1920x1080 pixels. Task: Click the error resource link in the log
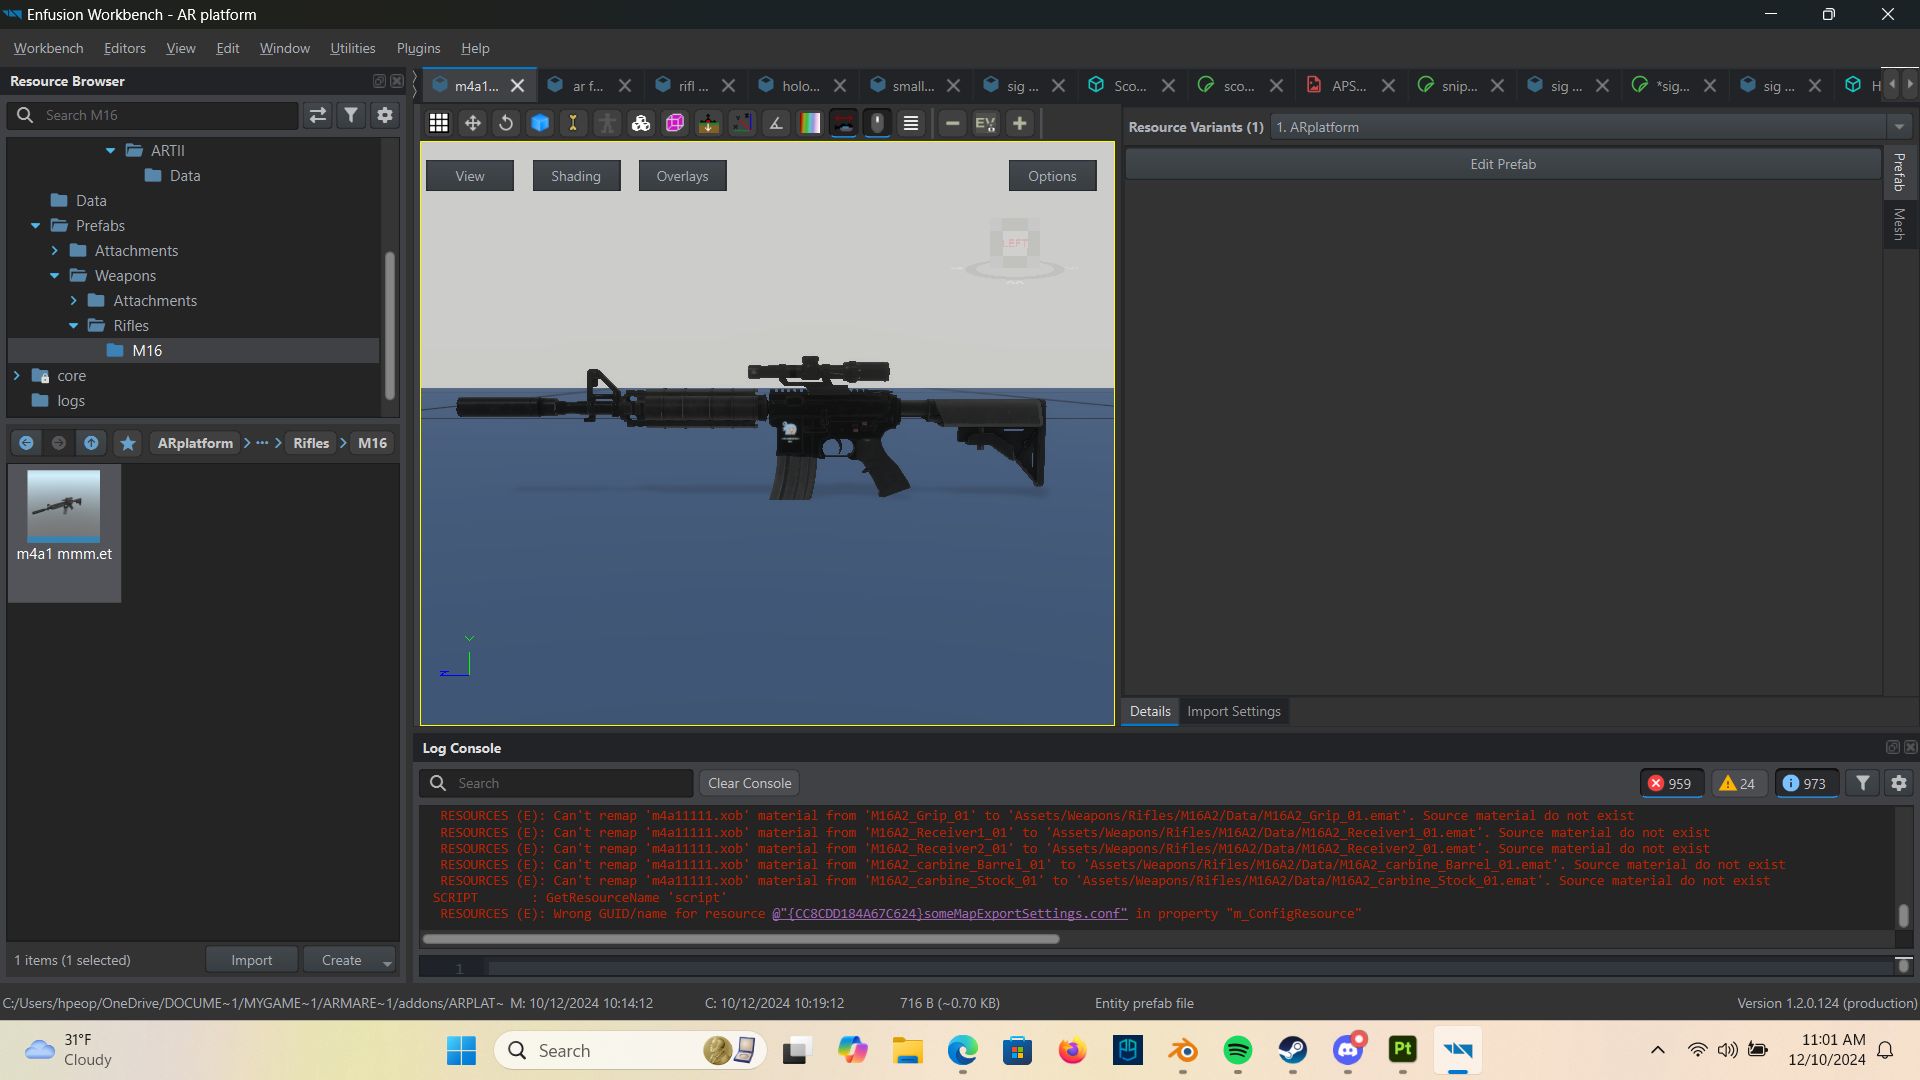click(x=948, y=913)
